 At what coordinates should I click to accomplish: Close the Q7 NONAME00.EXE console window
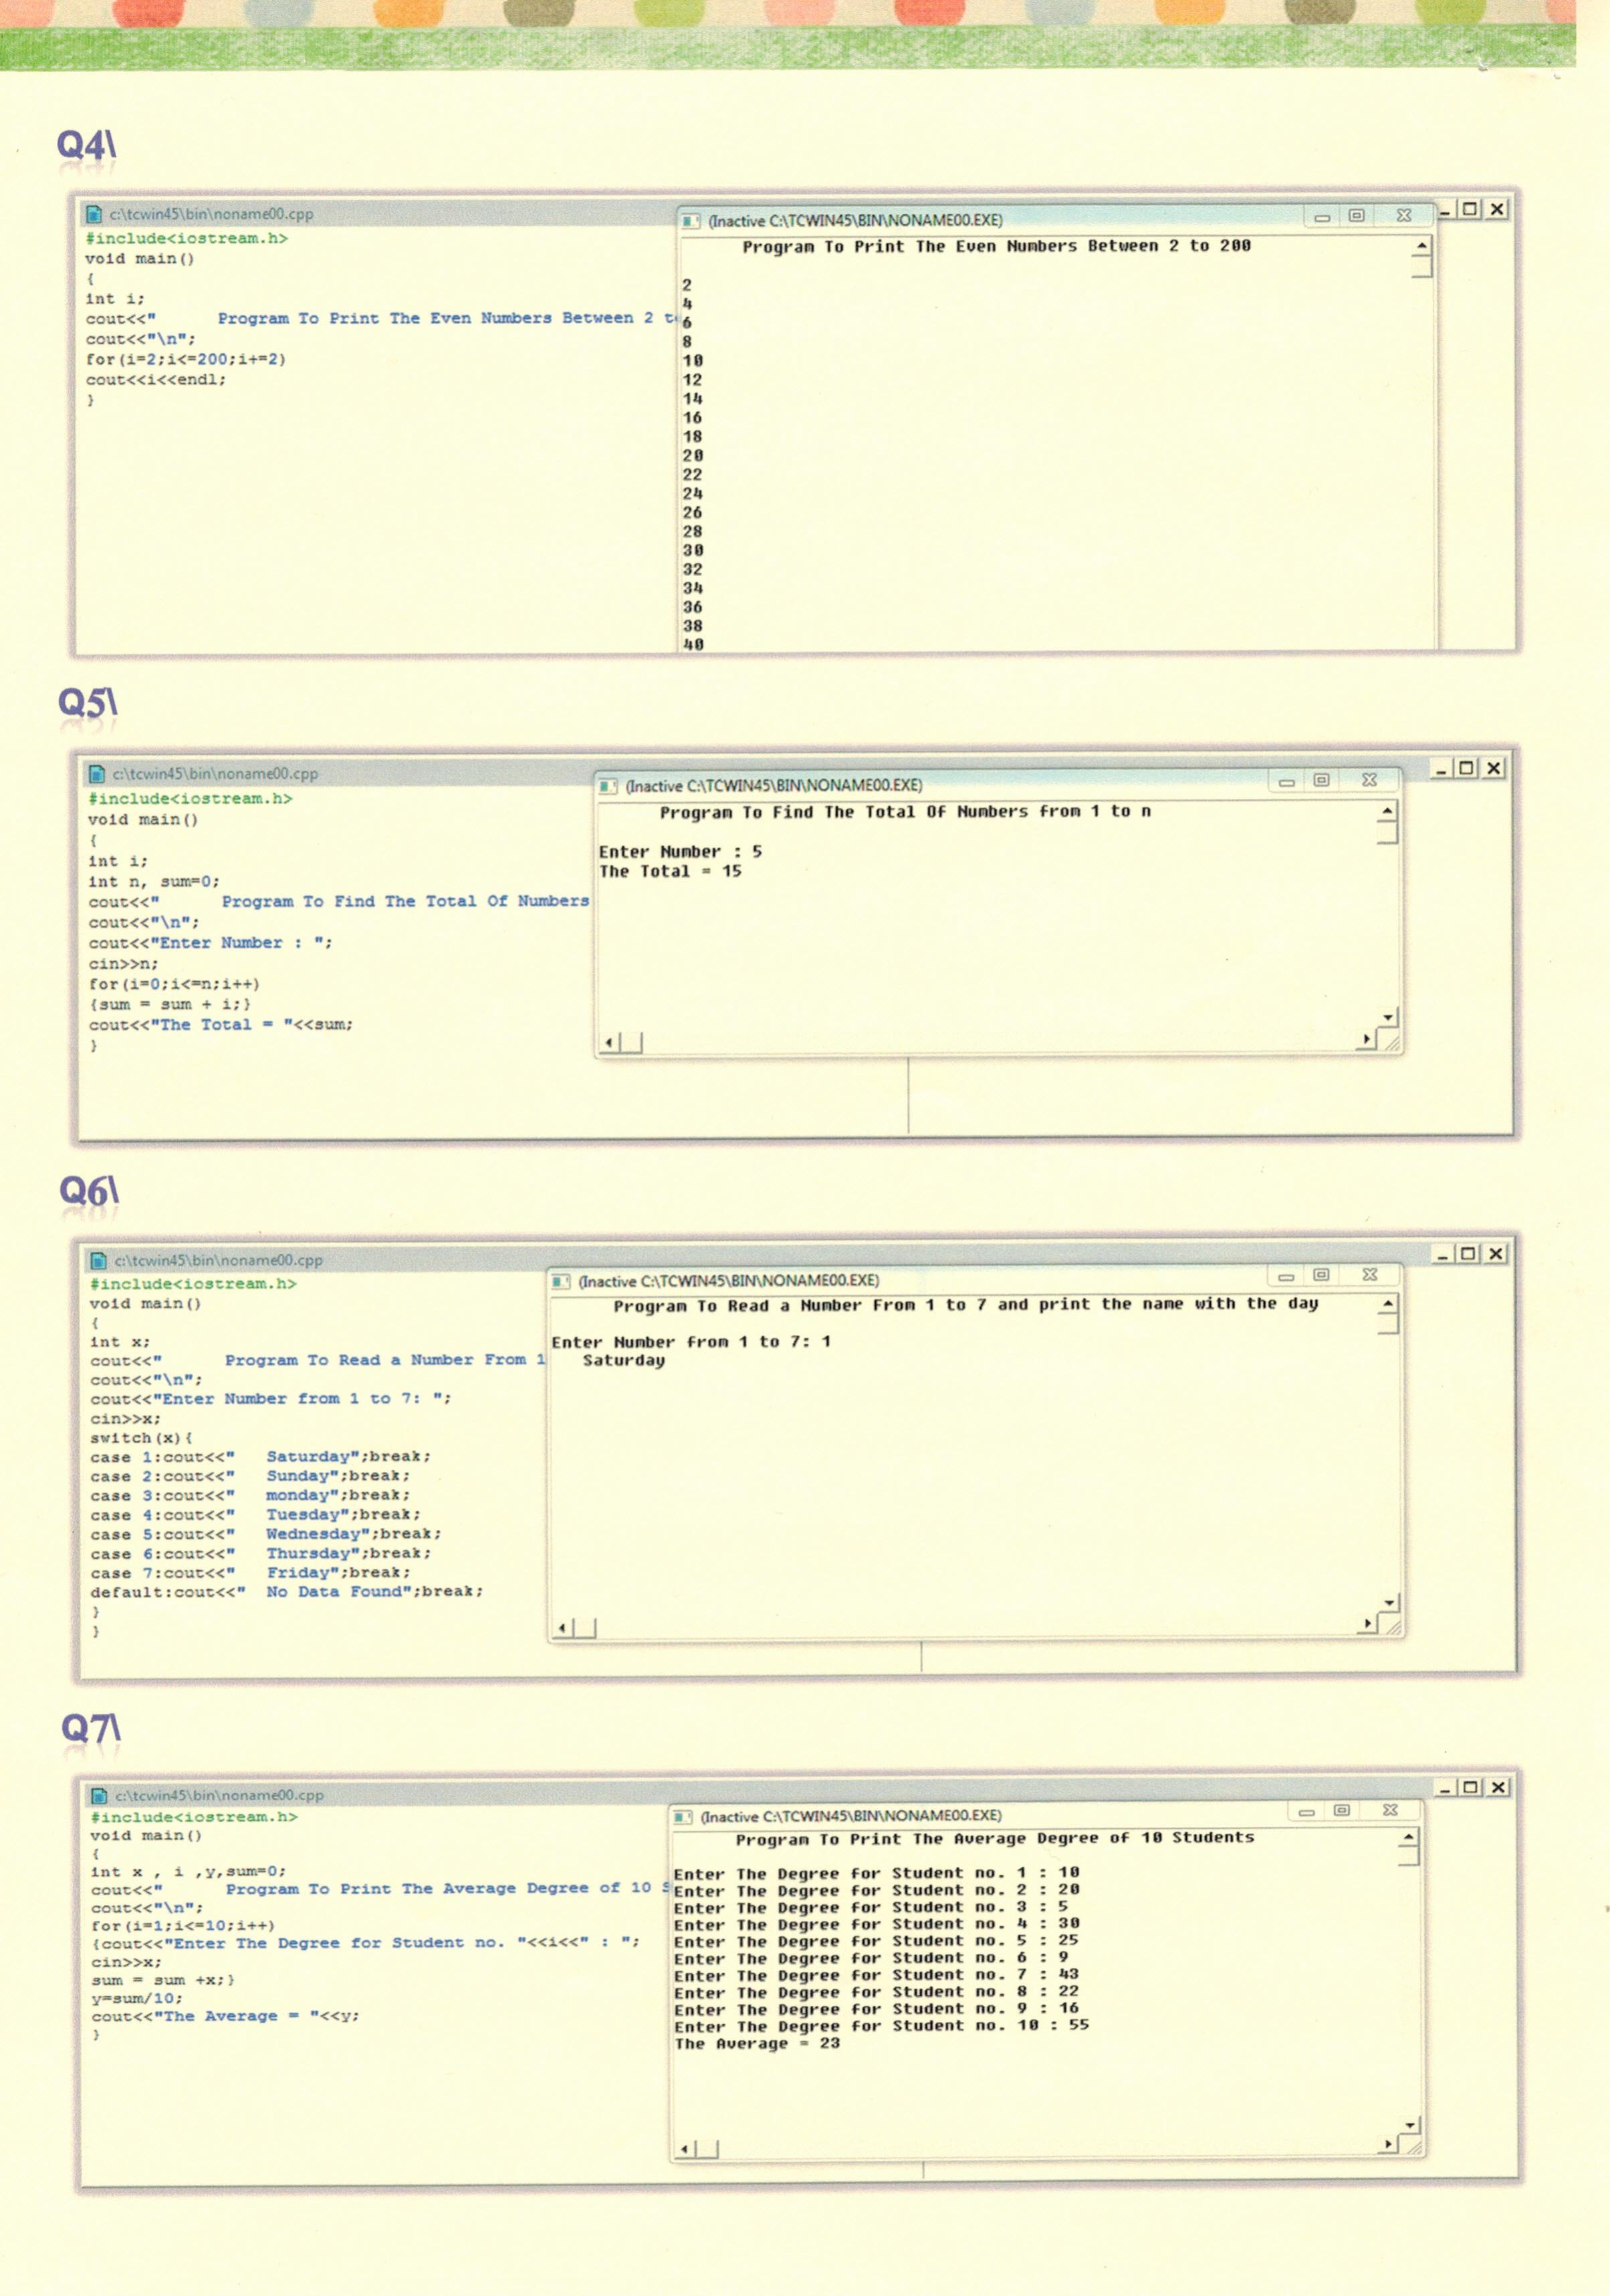(1390, 1810)
